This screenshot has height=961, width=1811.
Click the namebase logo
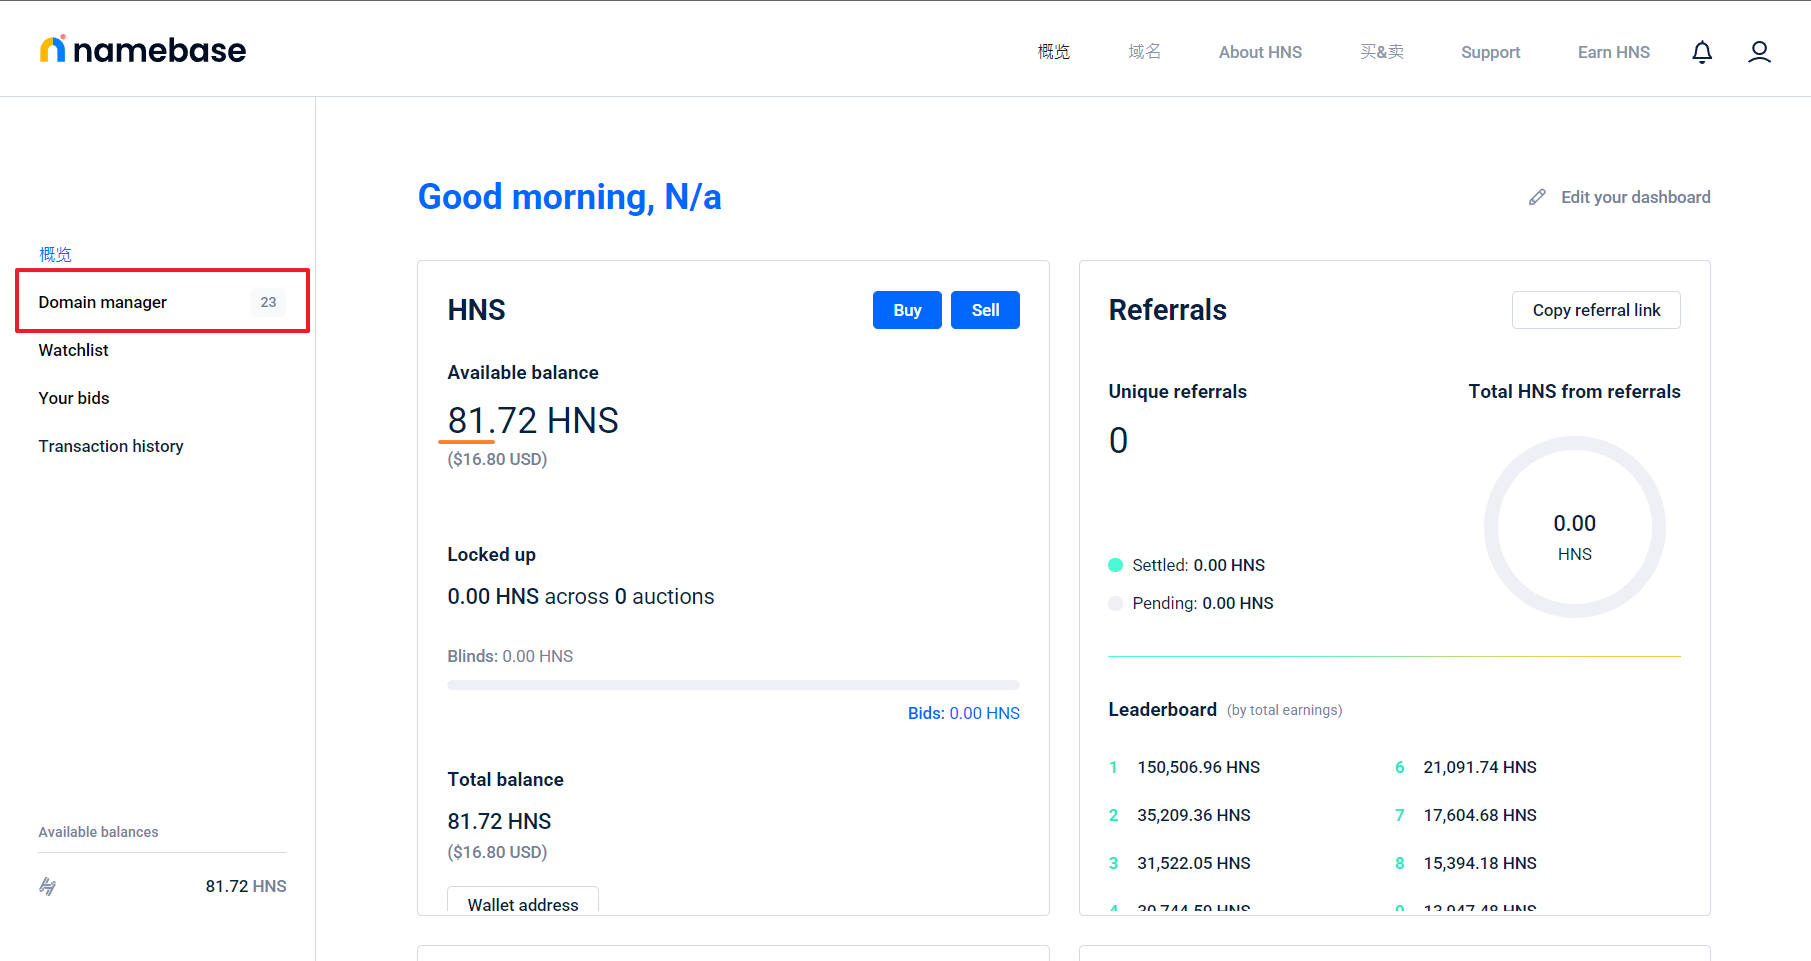point(143,50)
